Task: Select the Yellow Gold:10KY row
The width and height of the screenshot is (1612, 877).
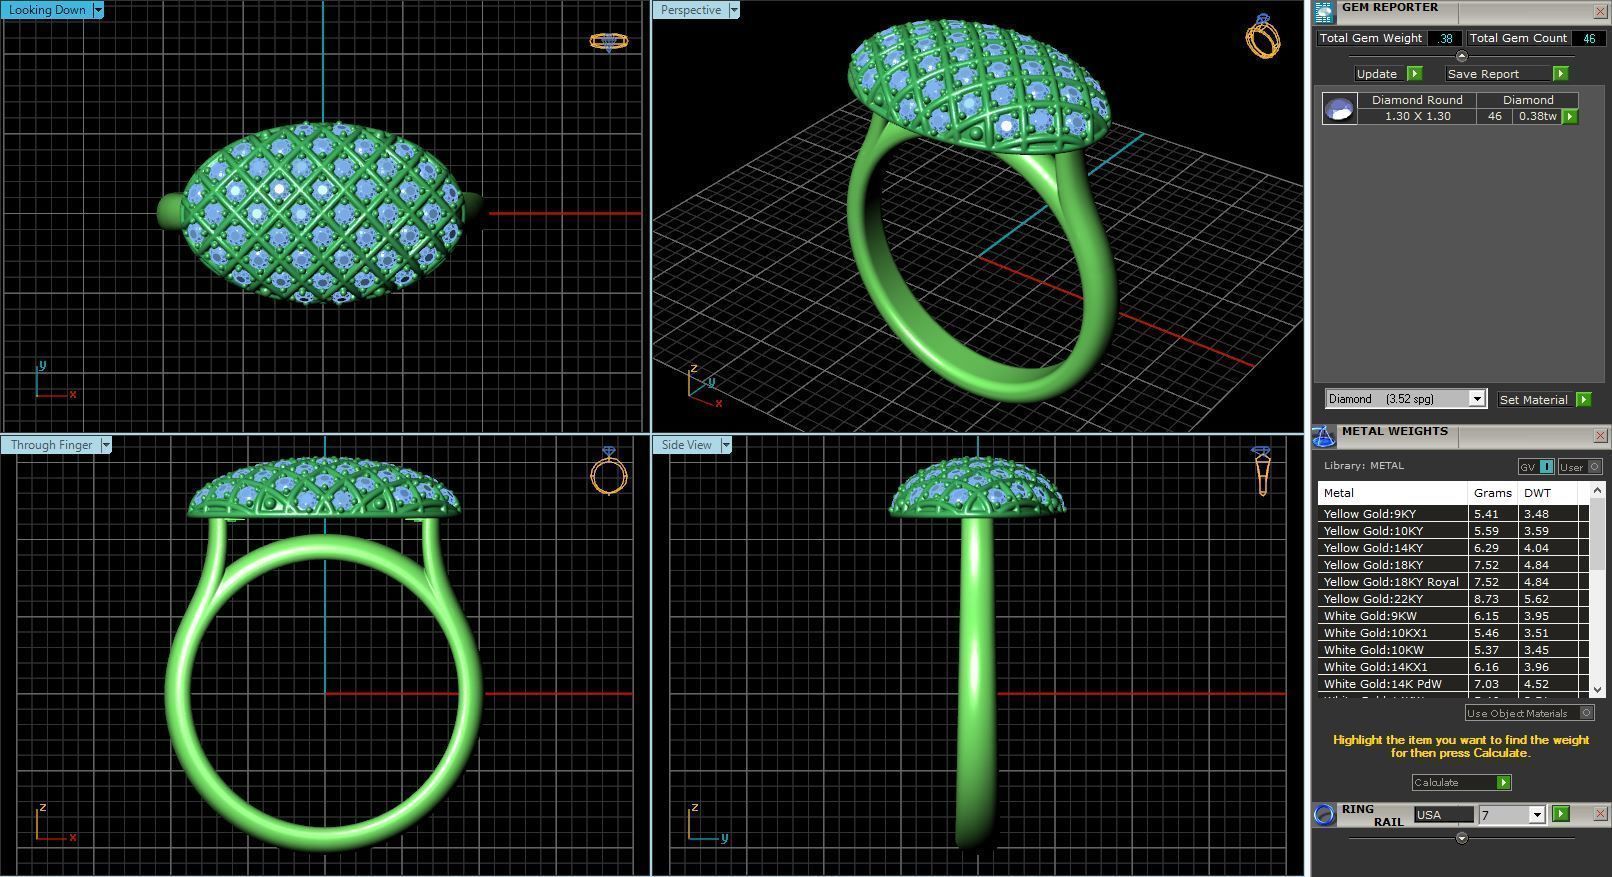Action: pos(1453,531)
